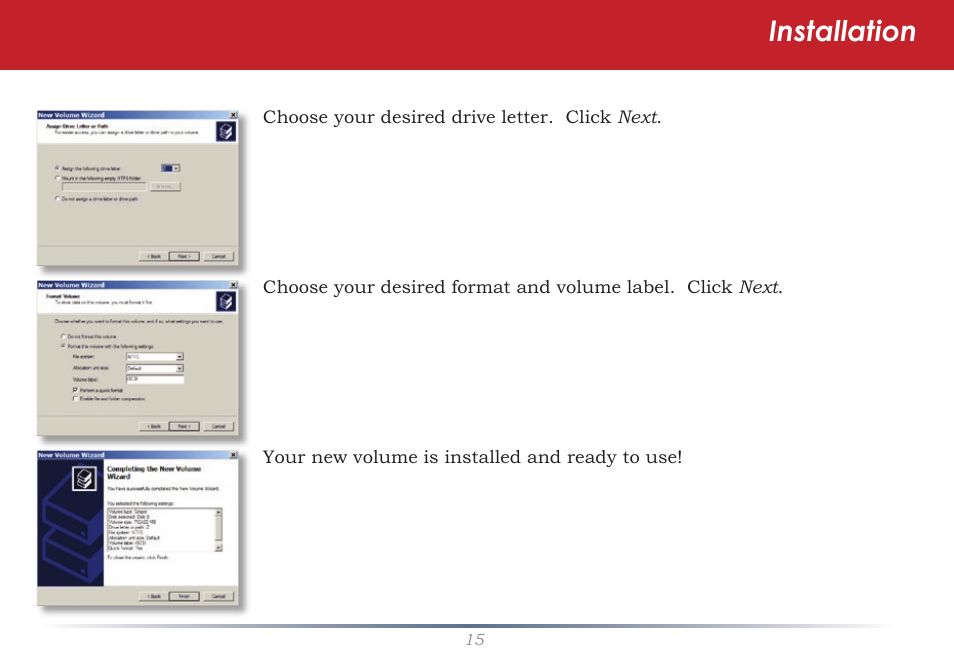The height and width of the screenshot is (661, 954).
Task: Close the Assign Drive Letter or Path dialog
Action: pyautogui.click(x=233, y=114)
